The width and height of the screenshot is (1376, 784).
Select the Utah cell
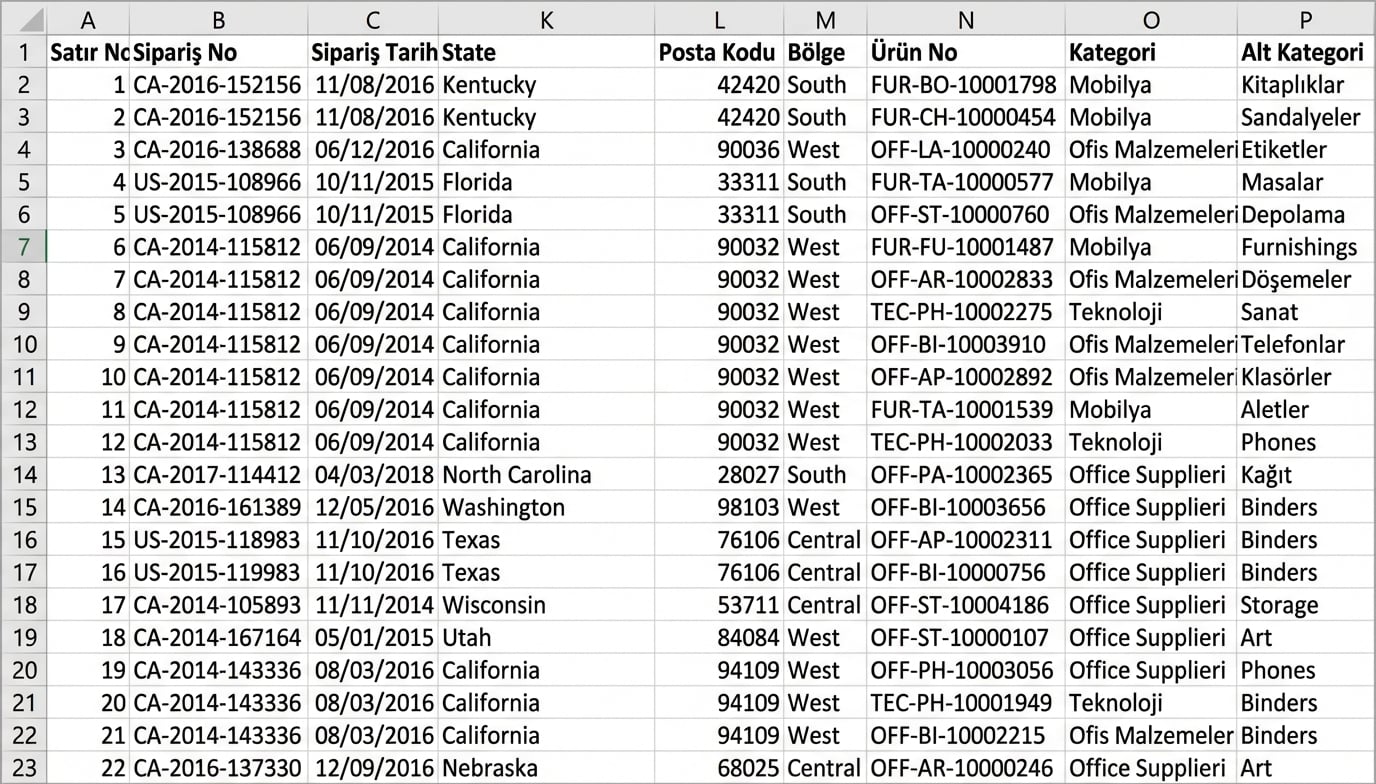467,637
